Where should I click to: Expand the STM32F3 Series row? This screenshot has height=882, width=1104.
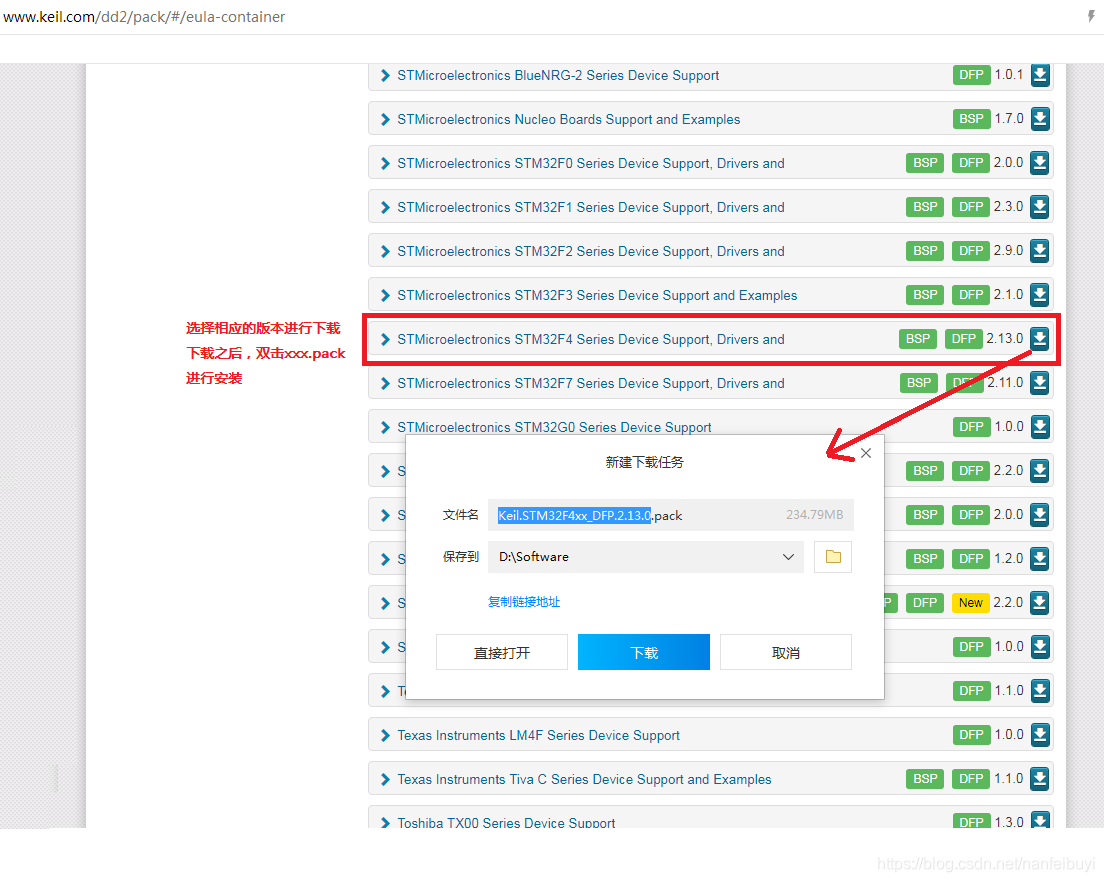385,296
